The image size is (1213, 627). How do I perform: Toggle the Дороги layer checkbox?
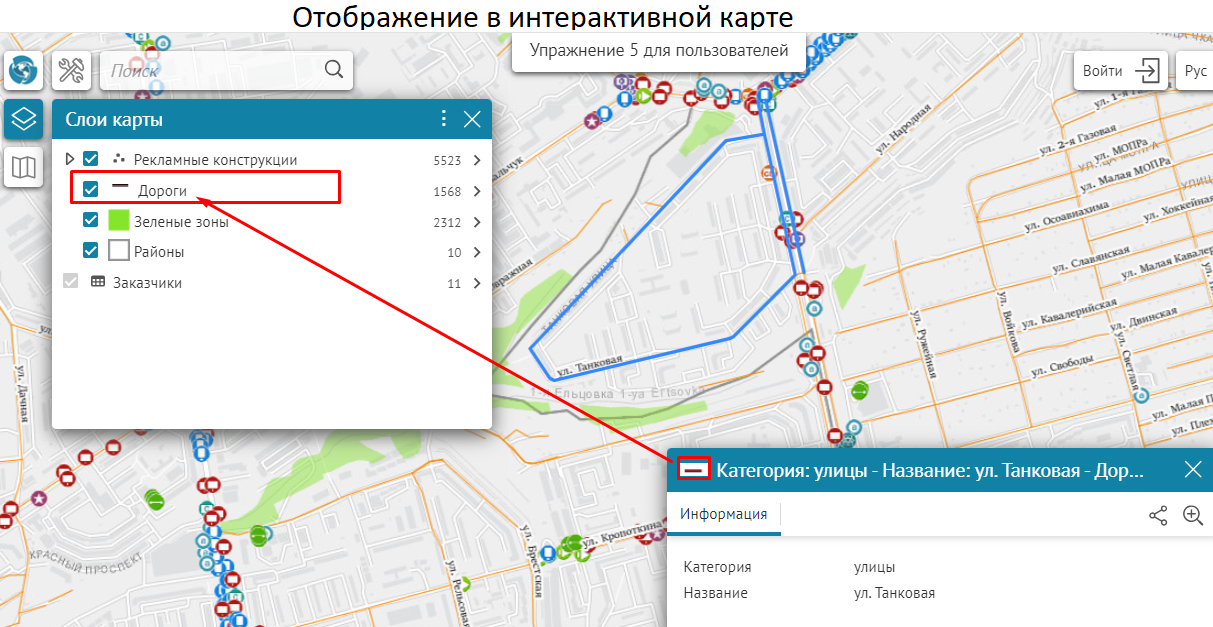click(91, 190)
